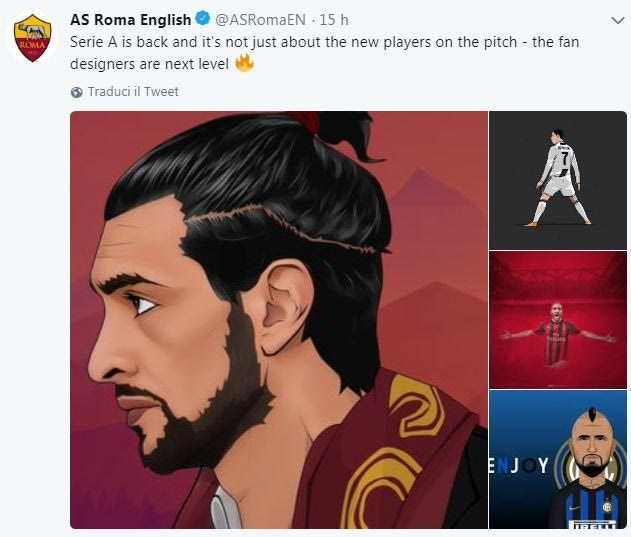This screenshot has height=537, width=631.
Task: Click the fire emoji in tweet
Action: (x=243, y=63)
